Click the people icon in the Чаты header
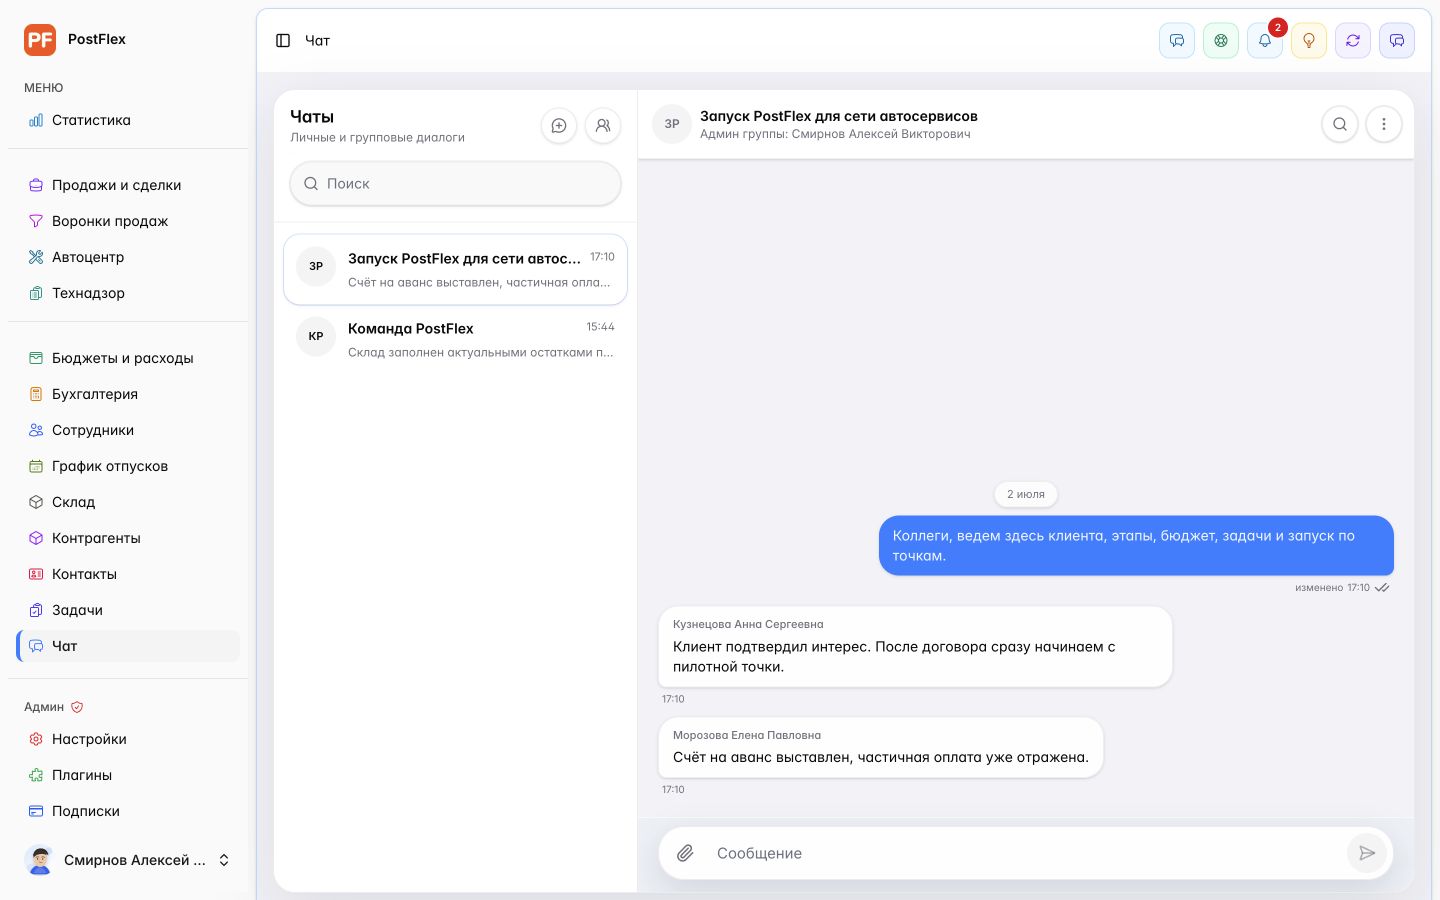This screenshot has height=900, width=1440. tap(603, 126)
